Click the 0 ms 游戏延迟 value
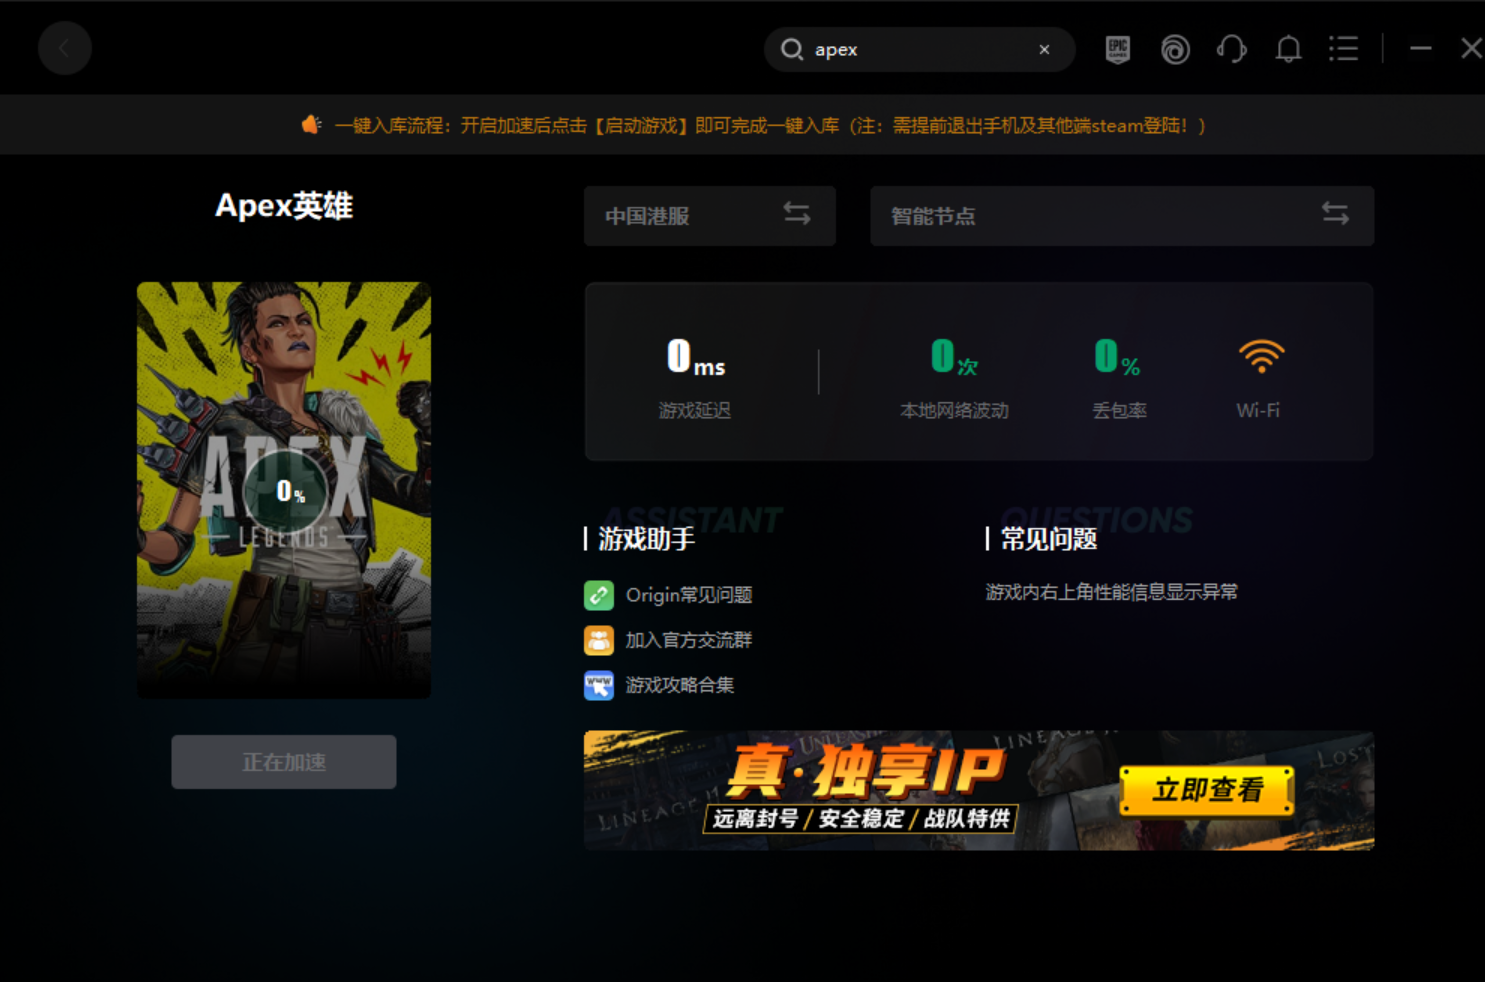This screenshot has width=1485, height=982. pyautogui.click(x=696, y=357)
